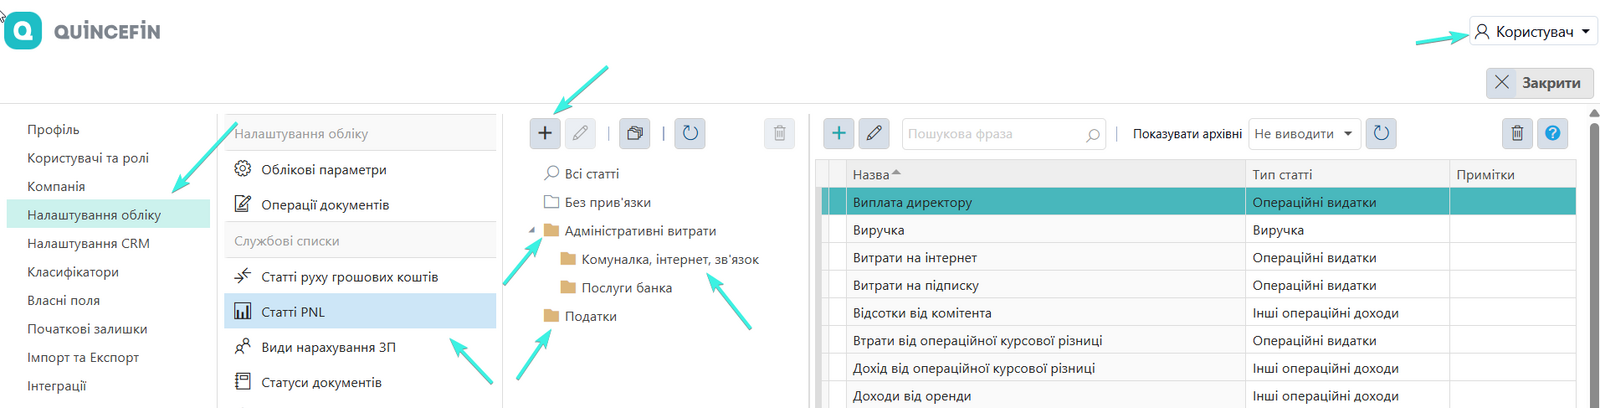Refresh the folder tree list

(x=690, y=133)
